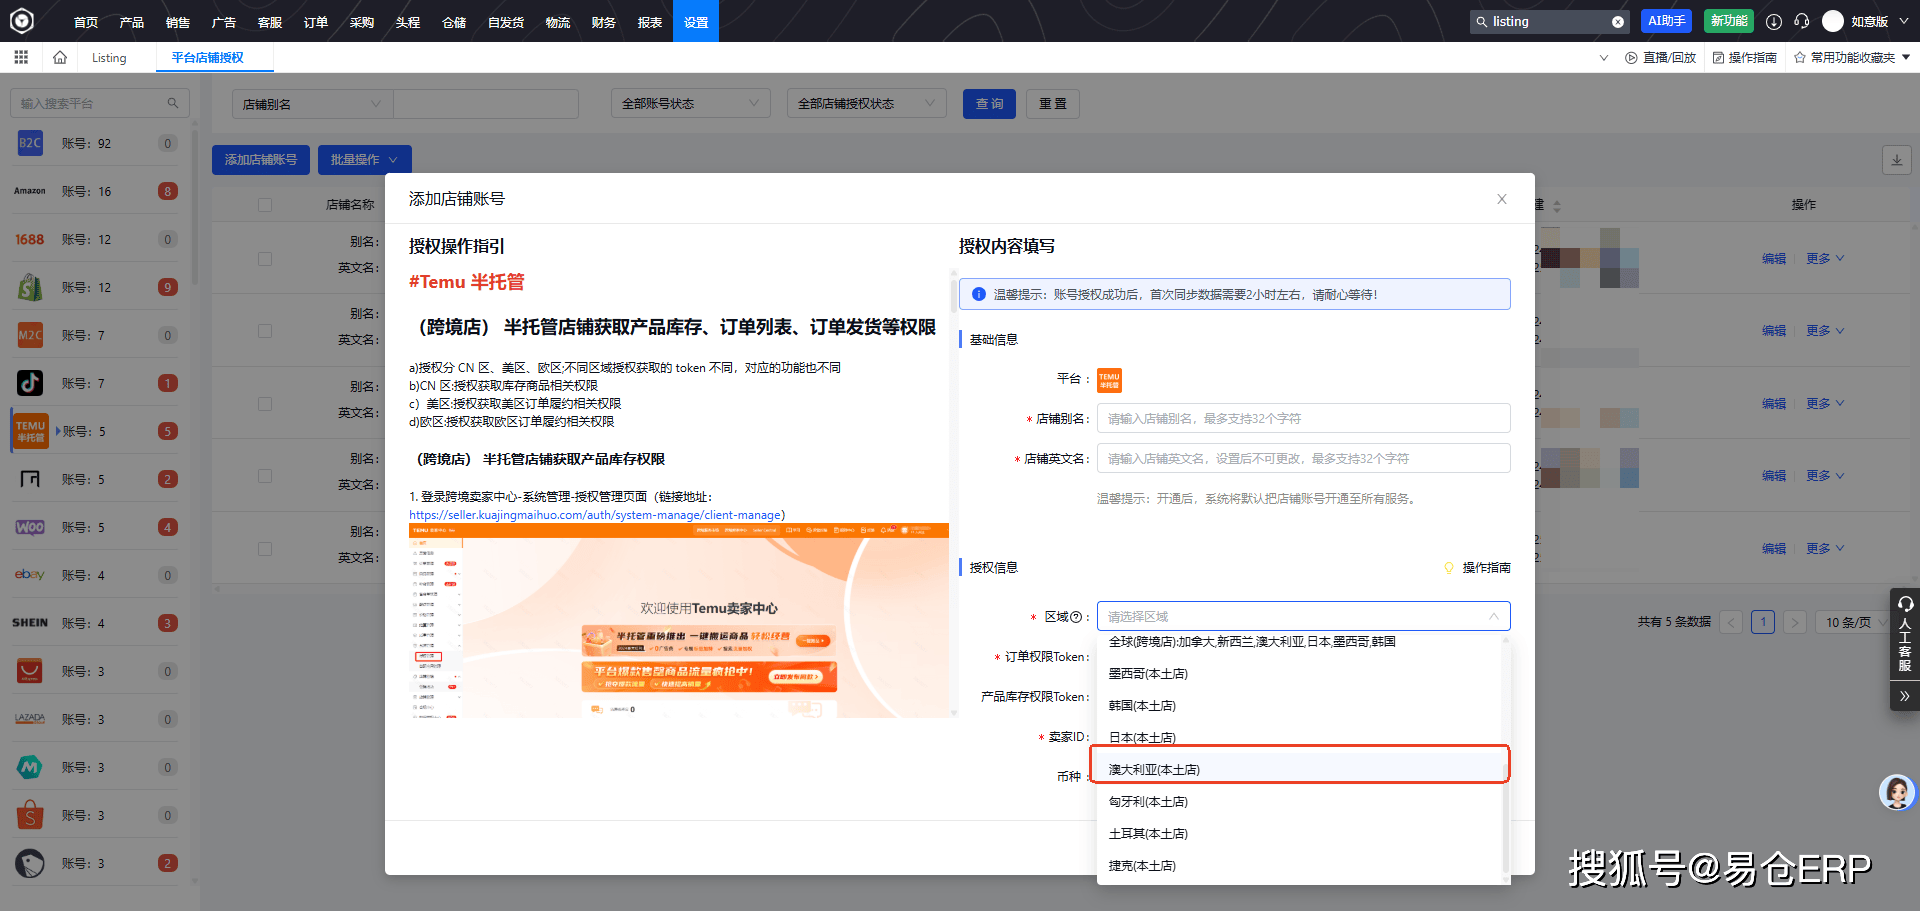
Task: Click the home icon in tab bar
Action: coord(60,58)
